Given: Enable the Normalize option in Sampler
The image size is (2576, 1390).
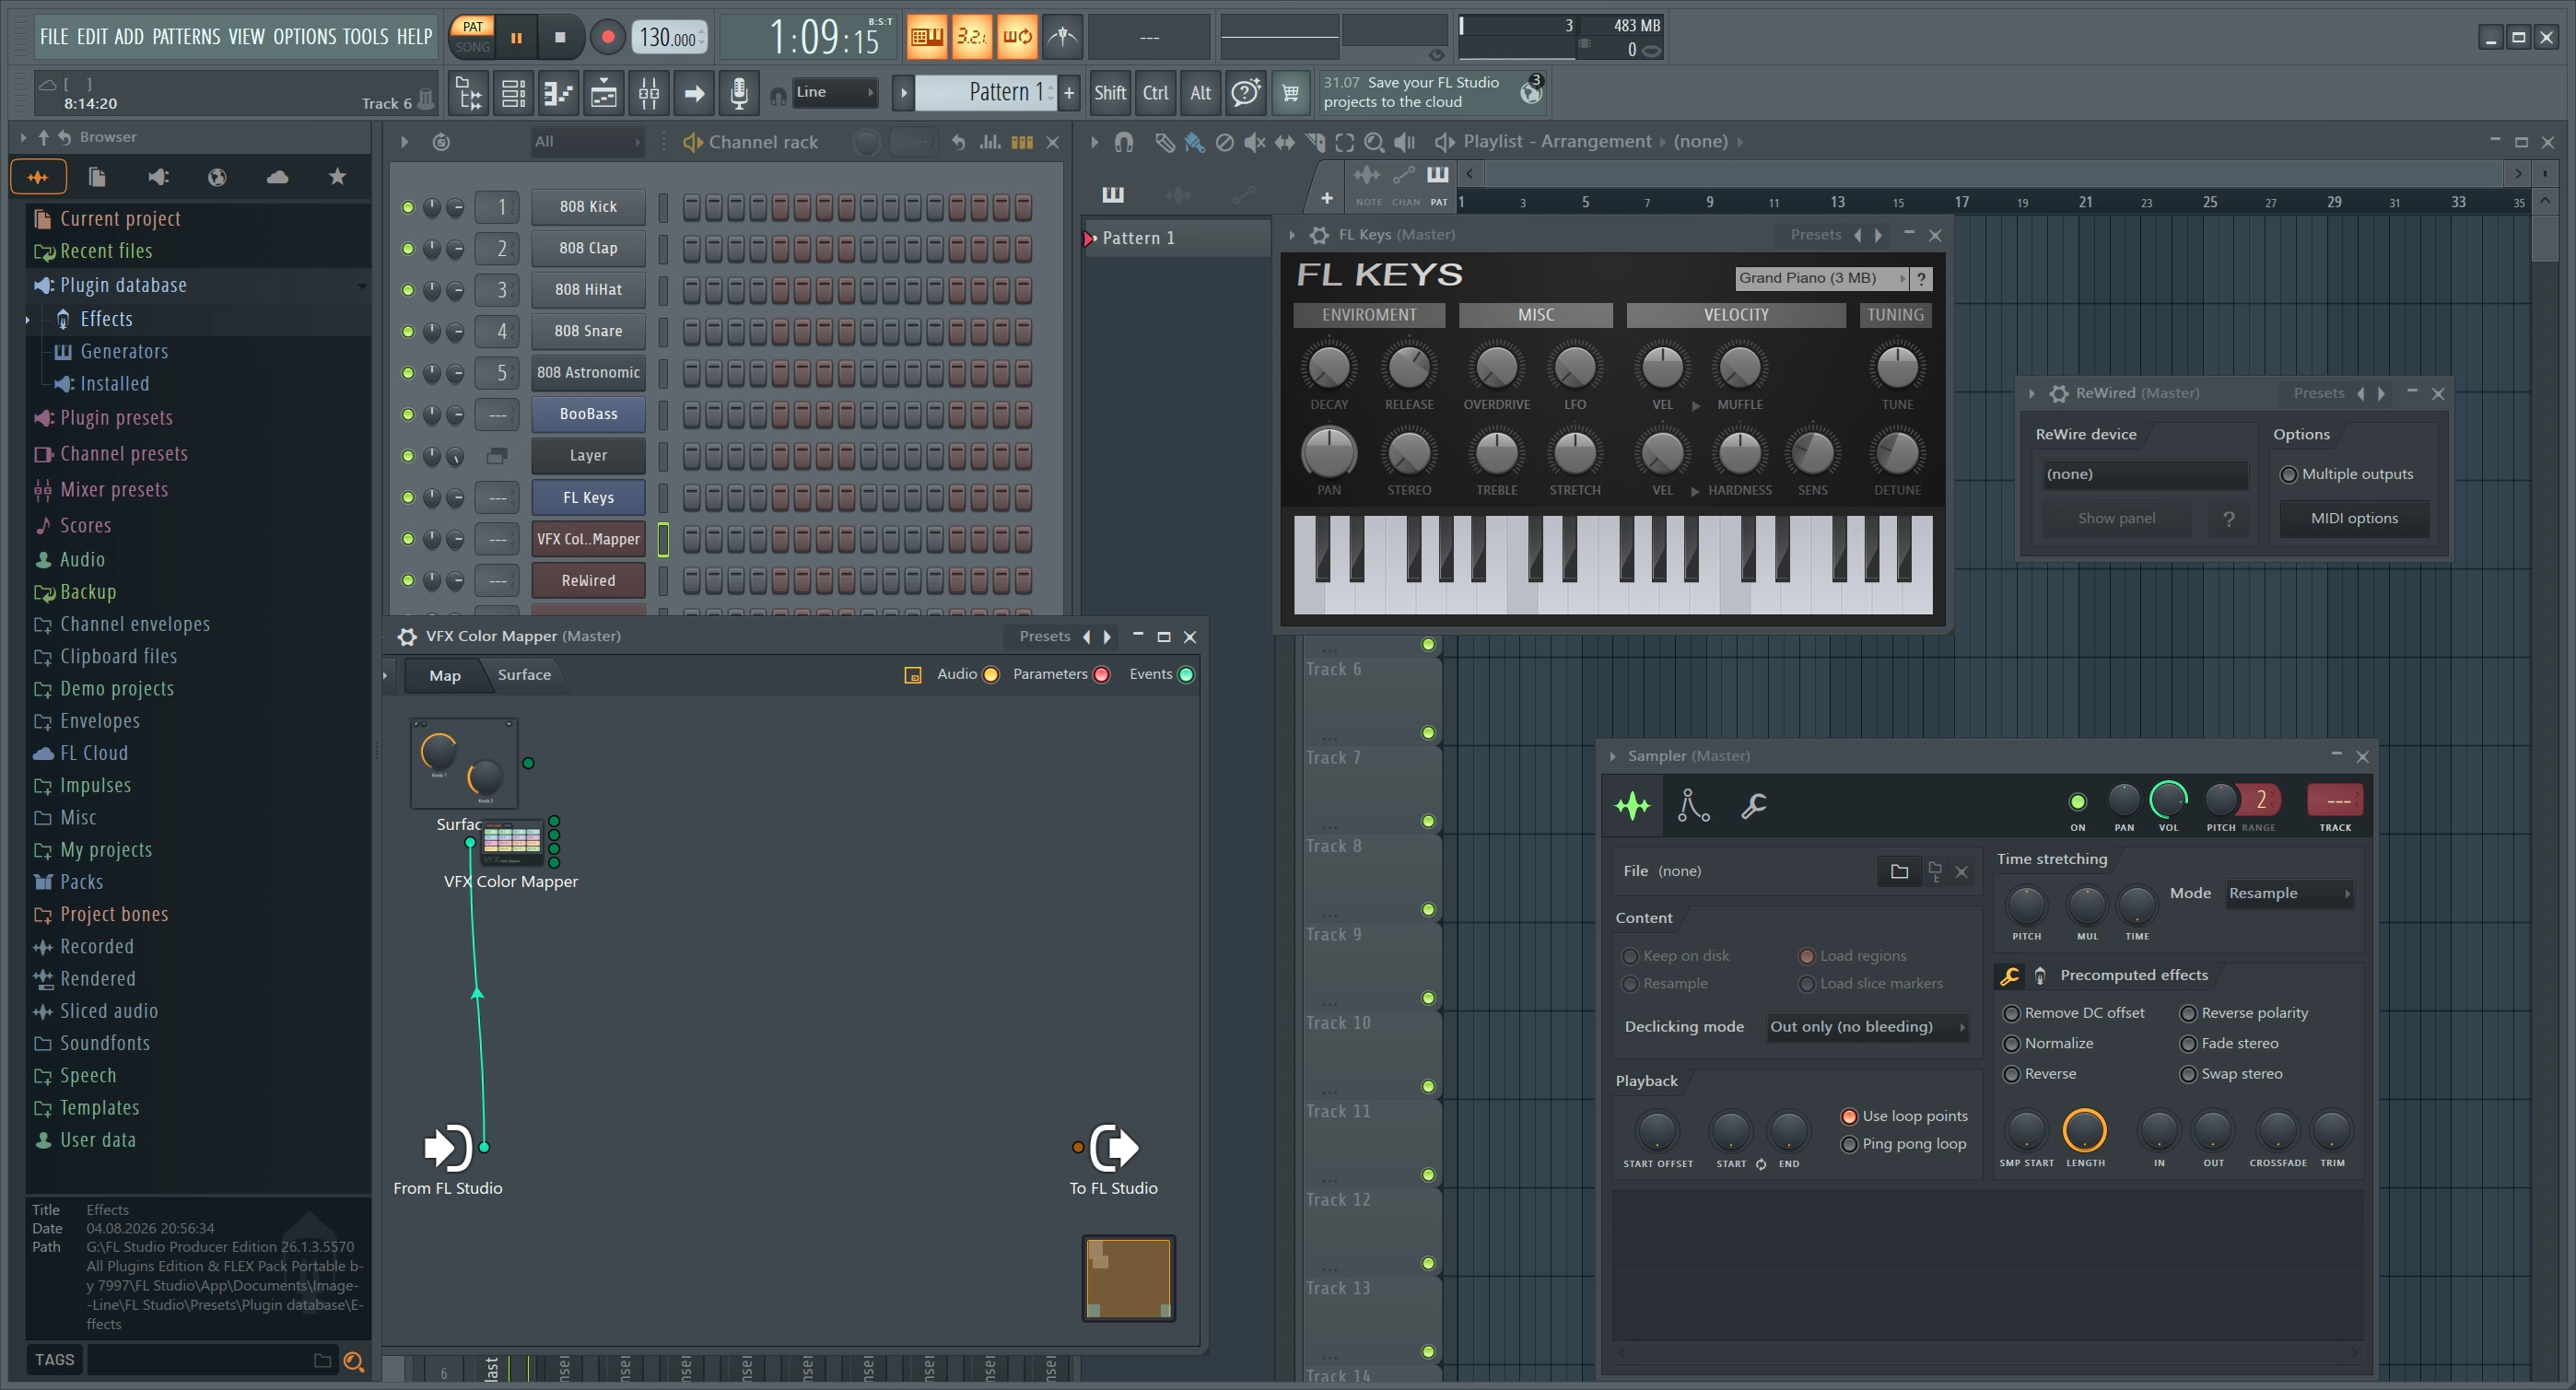Looking at the screenshot, I should point(2012,1043).
